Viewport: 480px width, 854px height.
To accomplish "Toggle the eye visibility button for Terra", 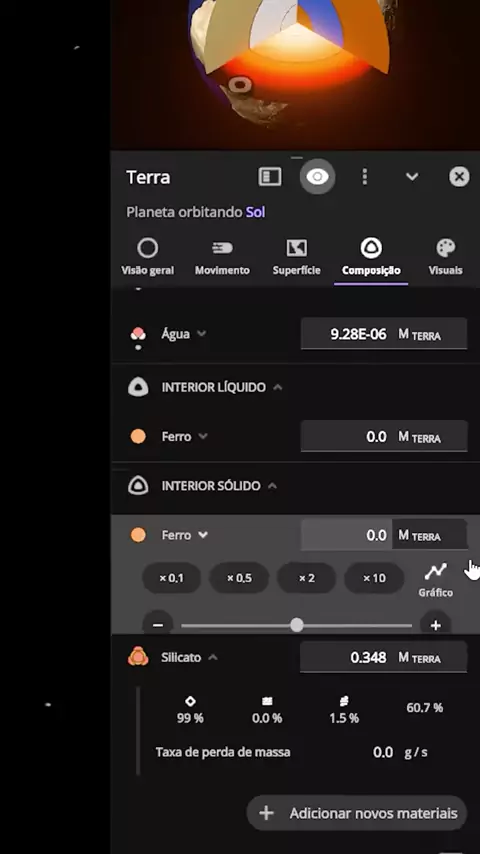I will 317,176.
